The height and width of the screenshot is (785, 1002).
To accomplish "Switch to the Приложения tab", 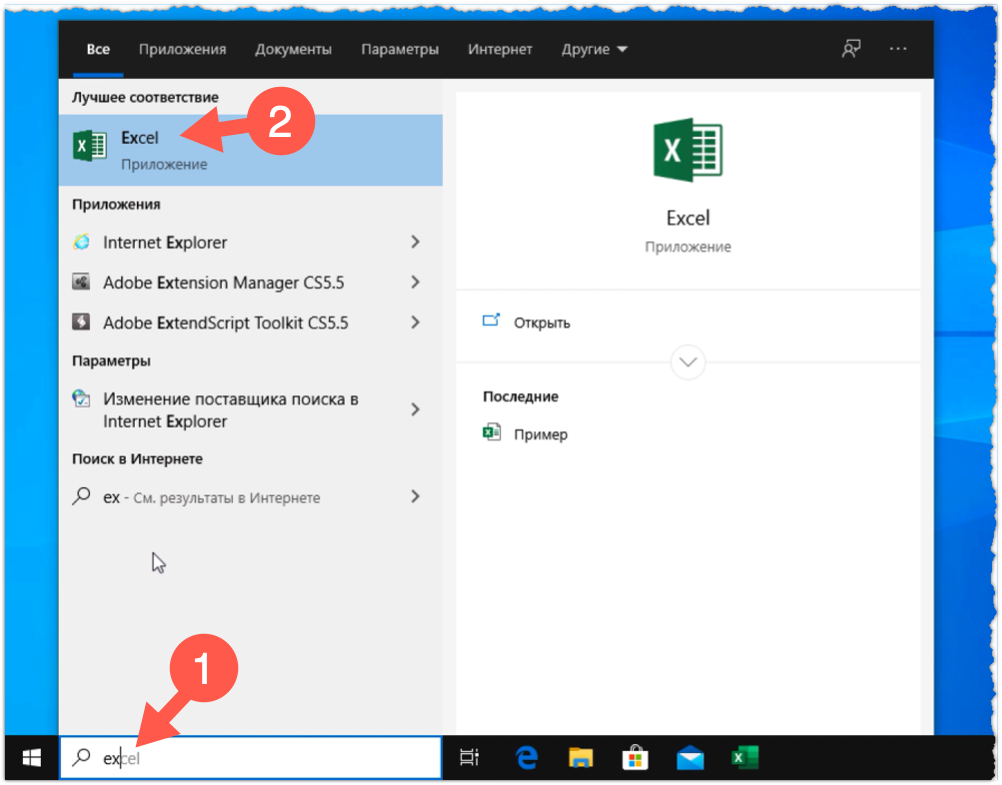I will 182,49.
